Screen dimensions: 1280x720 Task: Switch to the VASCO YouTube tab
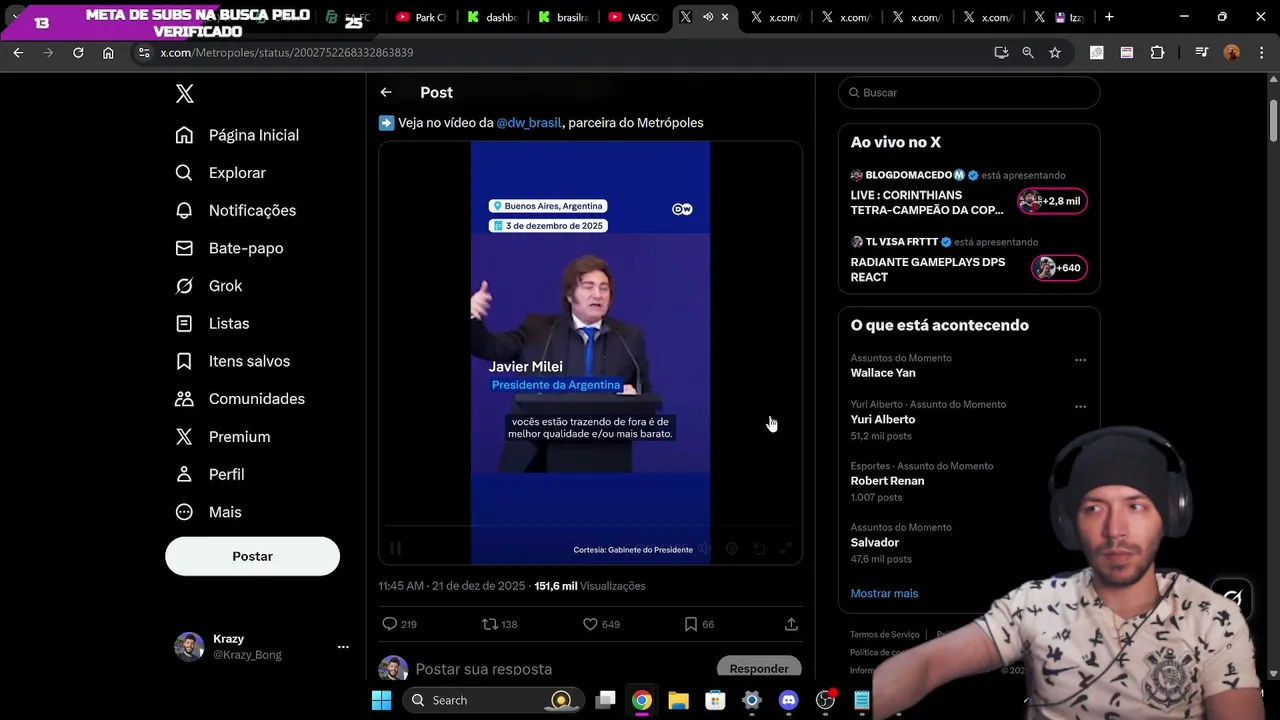click(634, 17)
